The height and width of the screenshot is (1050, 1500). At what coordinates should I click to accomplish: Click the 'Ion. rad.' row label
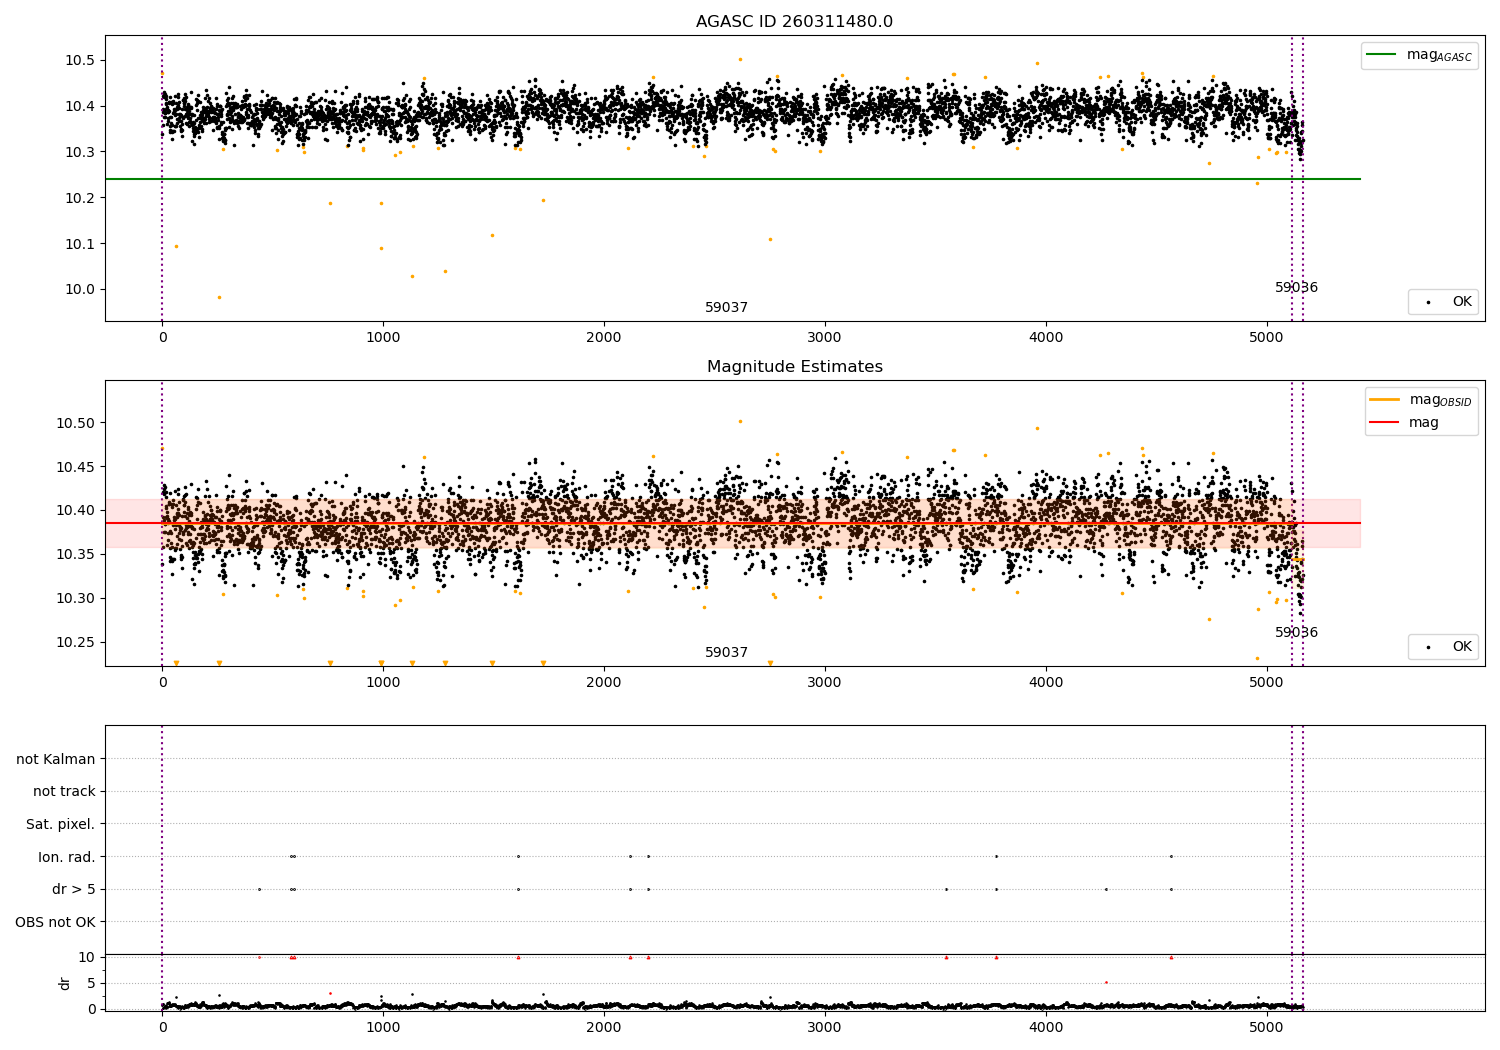click(67, 857)
